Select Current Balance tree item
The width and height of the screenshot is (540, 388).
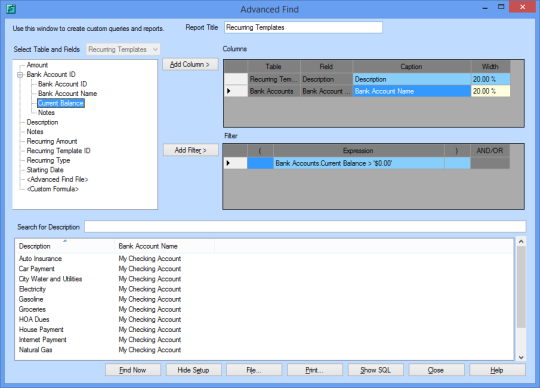pos(61,103)
